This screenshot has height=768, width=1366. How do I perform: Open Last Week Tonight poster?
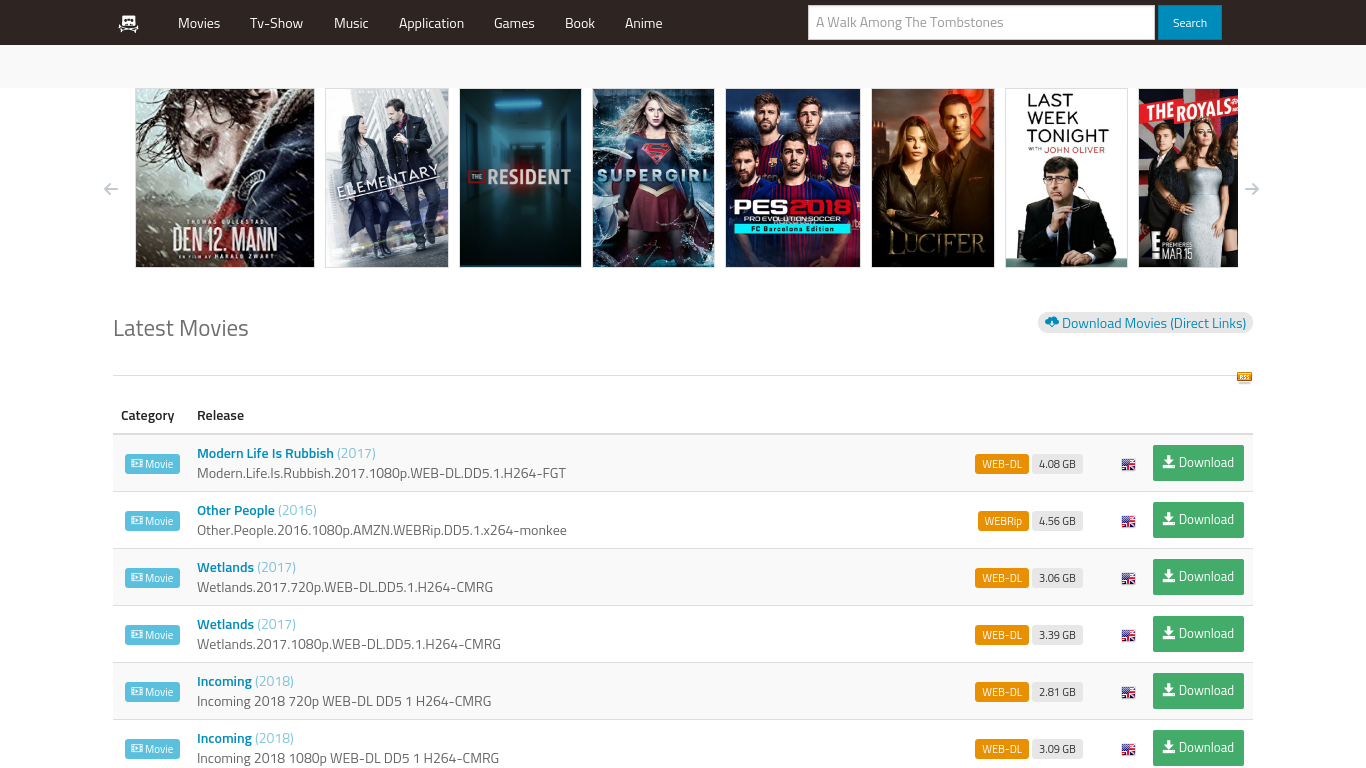click(x=1066, y=178)
